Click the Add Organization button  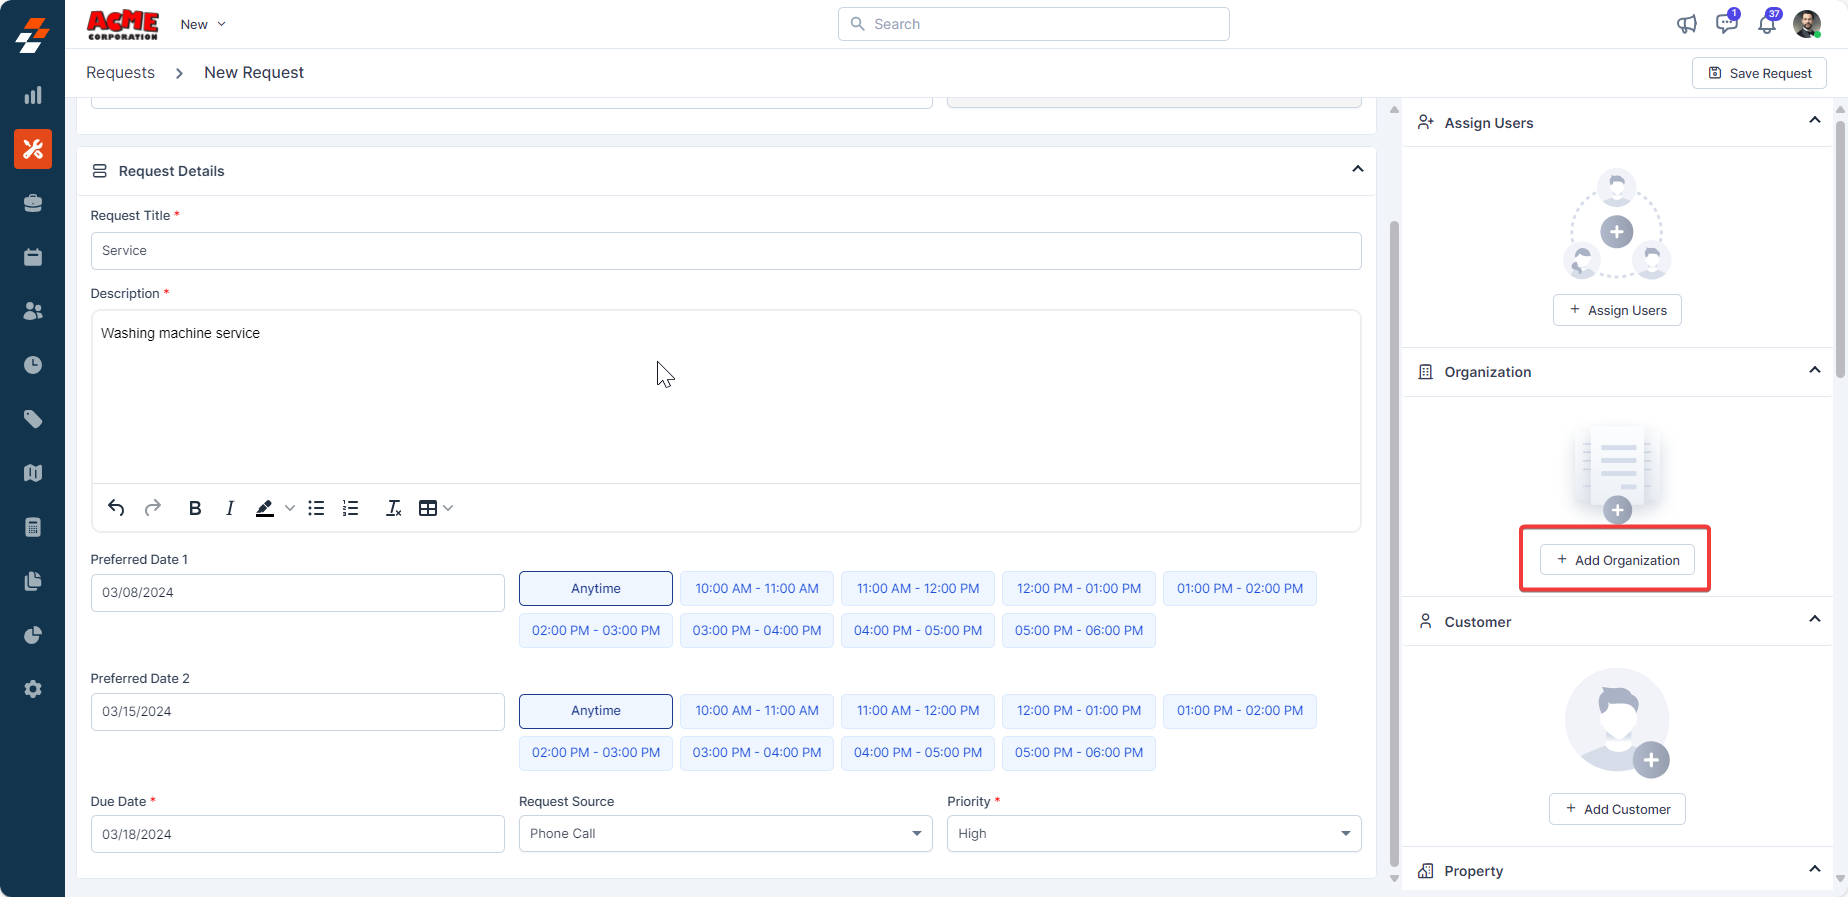click(x=1617, y=560)
